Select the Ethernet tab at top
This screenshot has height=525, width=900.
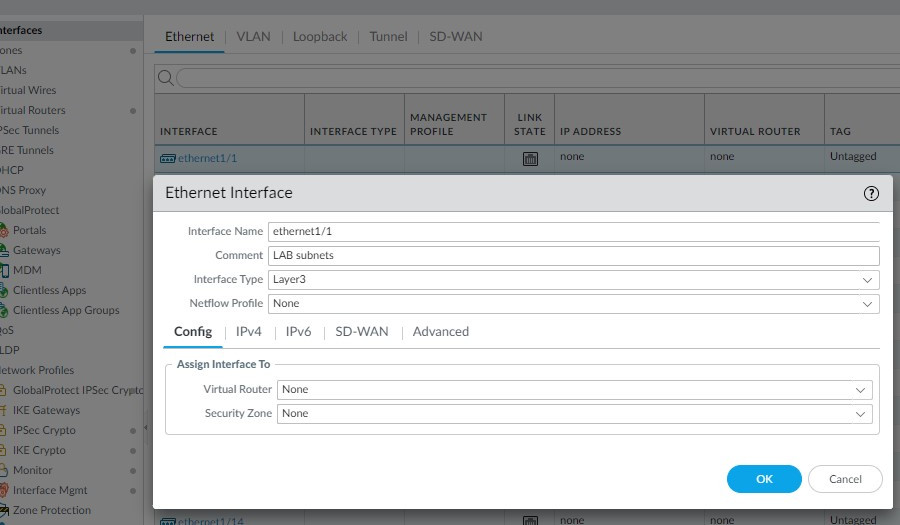tap(189, 37)
